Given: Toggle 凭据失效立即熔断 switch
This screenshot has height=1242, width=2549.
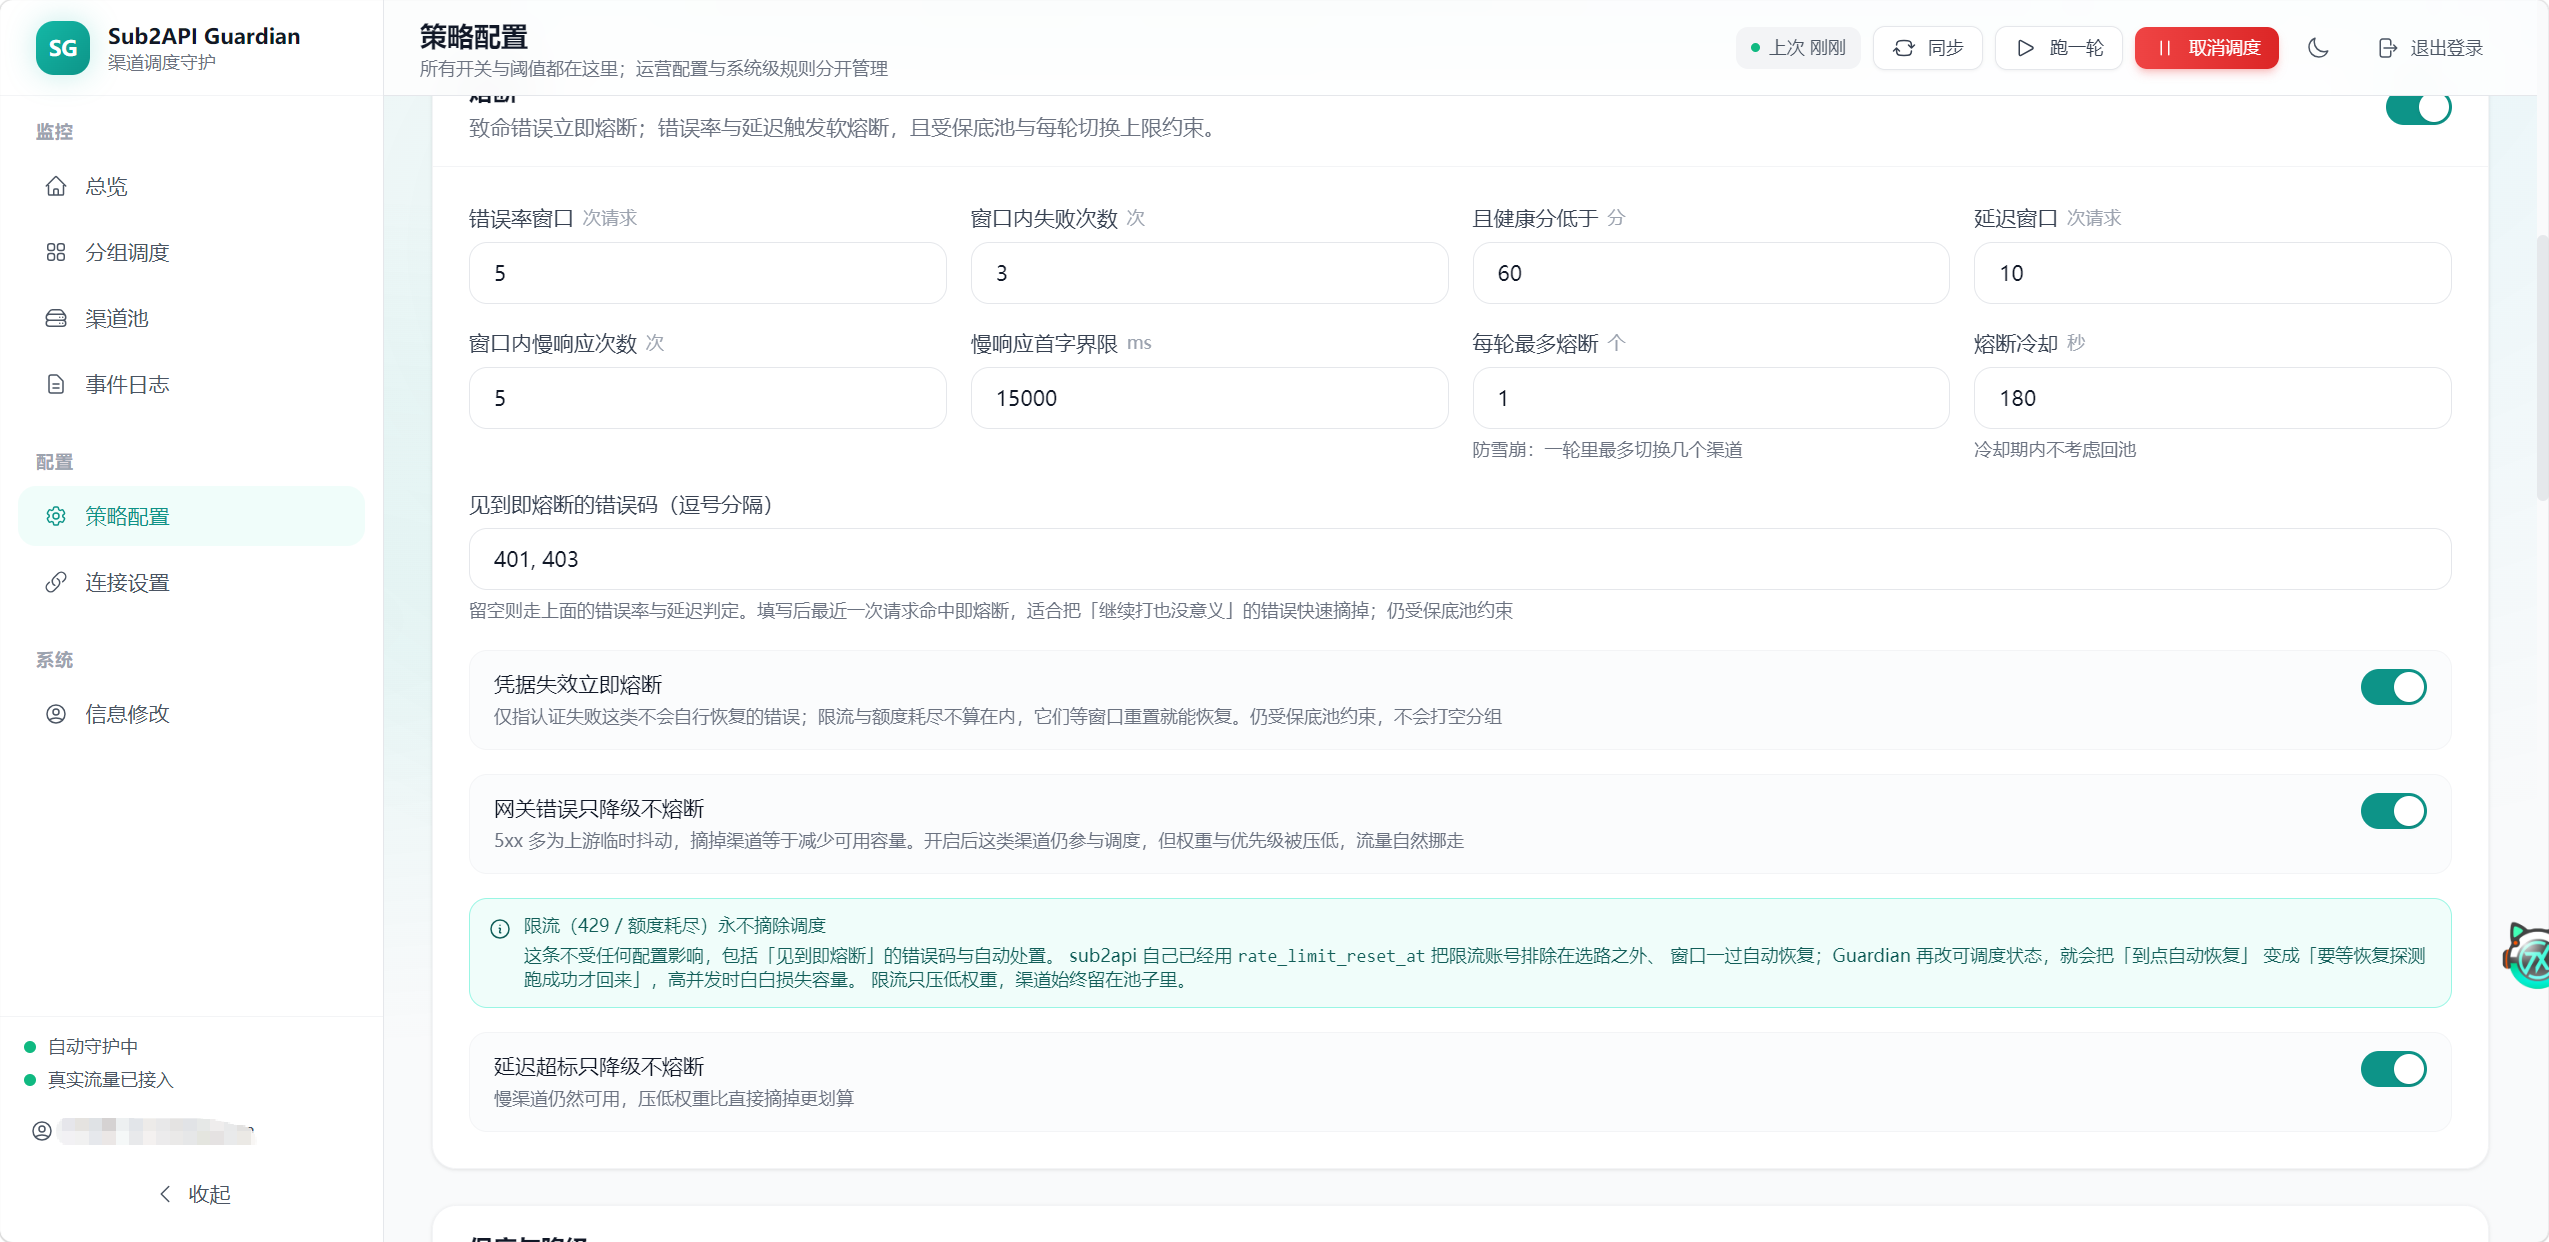Looking at the screenshot, I should point(2393,688).
